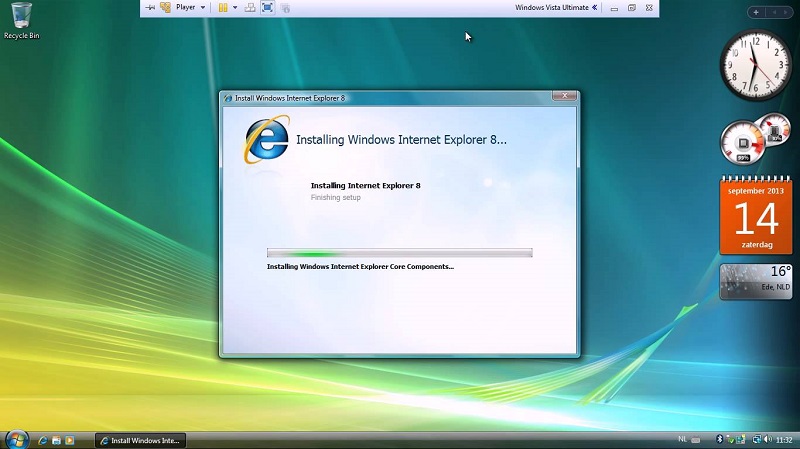Launch Windows Media Player from Quick Launch
Image resolution: width=800 pixels, height=449 pixels.
click(69, 440)
